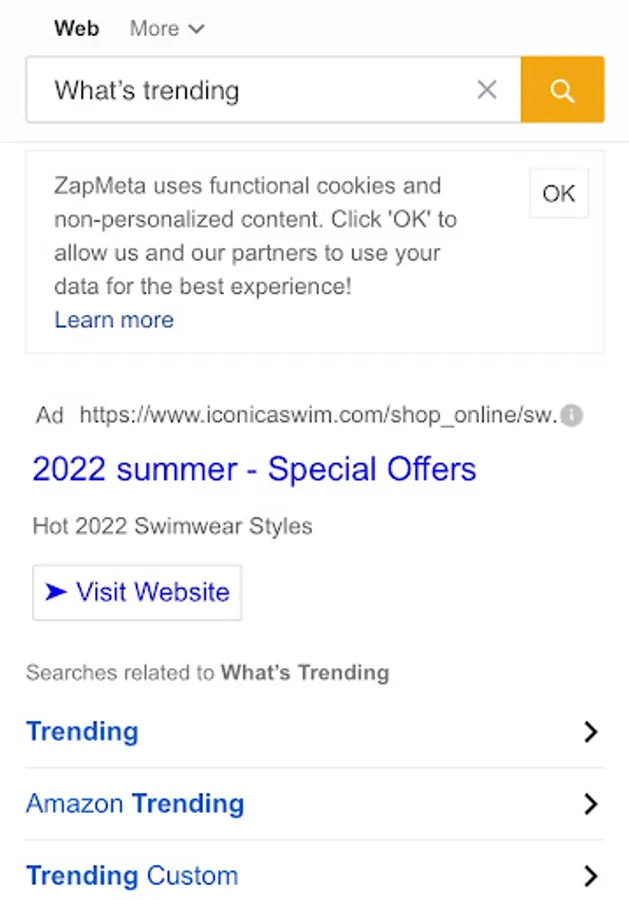Click the chevron next to Trending
Viewport: 629px width, 900px height.
[591, 732]
